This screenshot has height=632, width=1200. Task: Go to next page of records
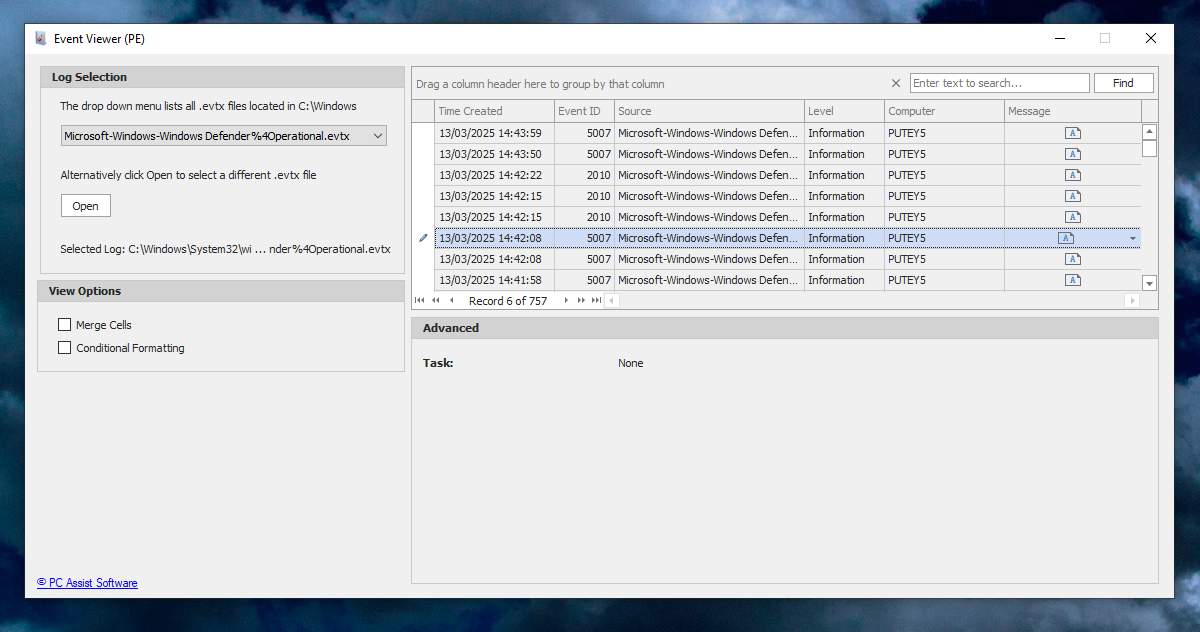(x=581, y=300)
